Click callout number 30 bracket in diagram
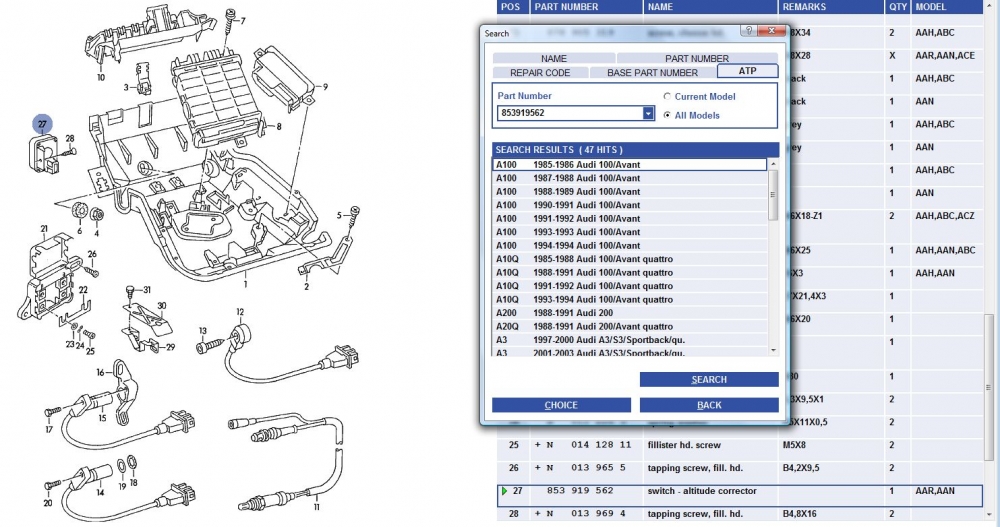The image size is (1000, 527). [x=161, y=306]
